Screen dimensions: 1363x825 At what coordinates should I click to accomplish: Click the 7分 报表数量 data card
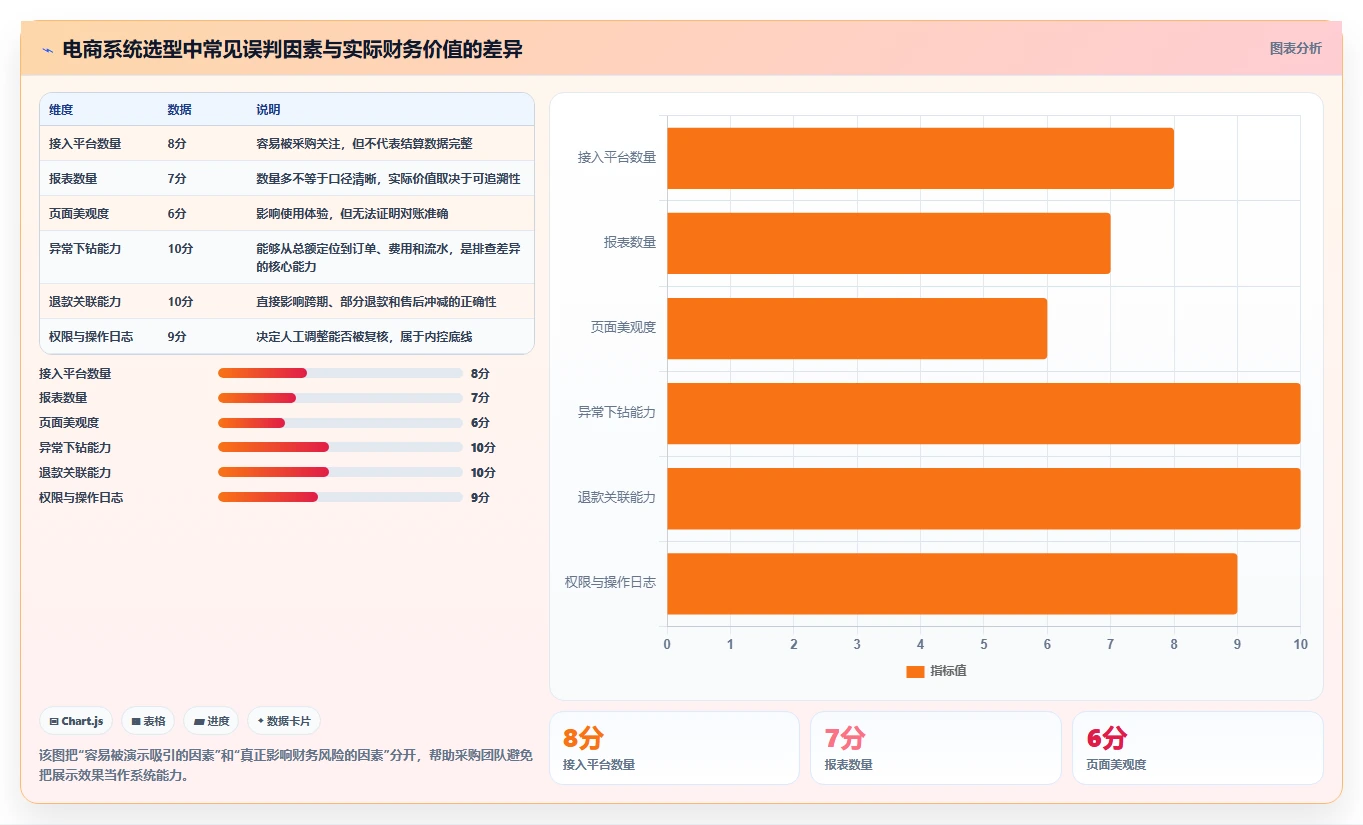click(935, 748)
